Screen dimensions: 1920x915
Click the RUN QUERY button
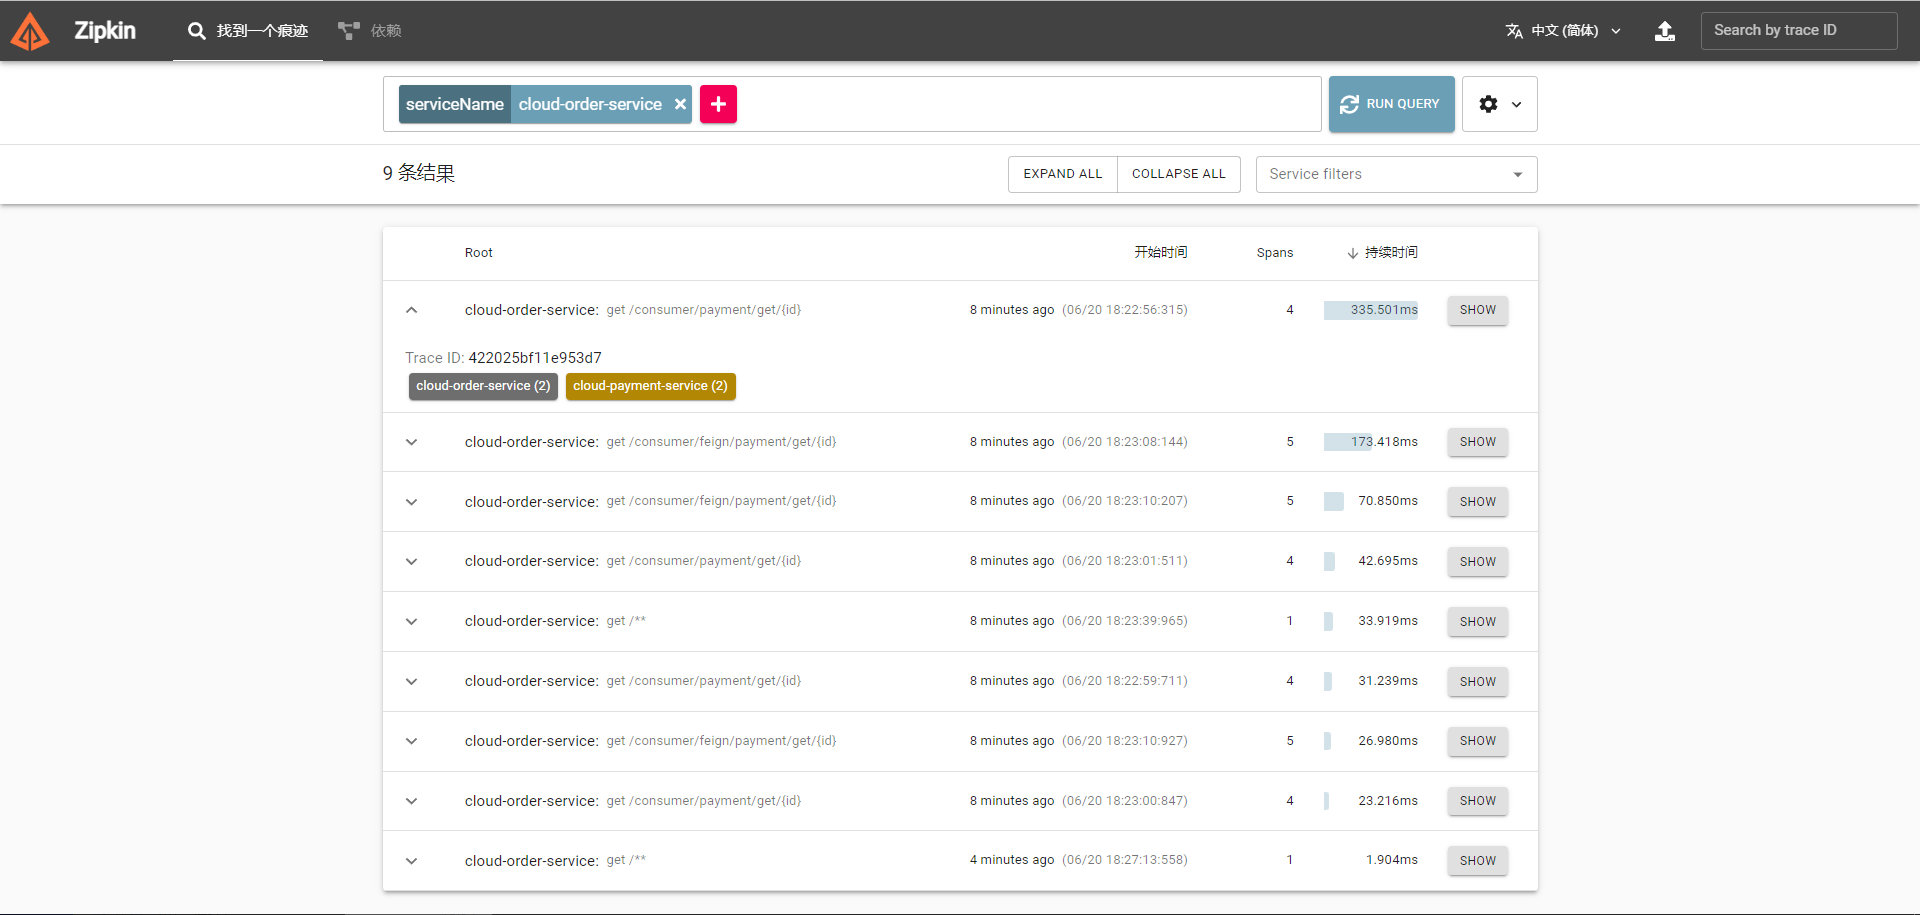pyautogui.click(x=1391, y=104)
